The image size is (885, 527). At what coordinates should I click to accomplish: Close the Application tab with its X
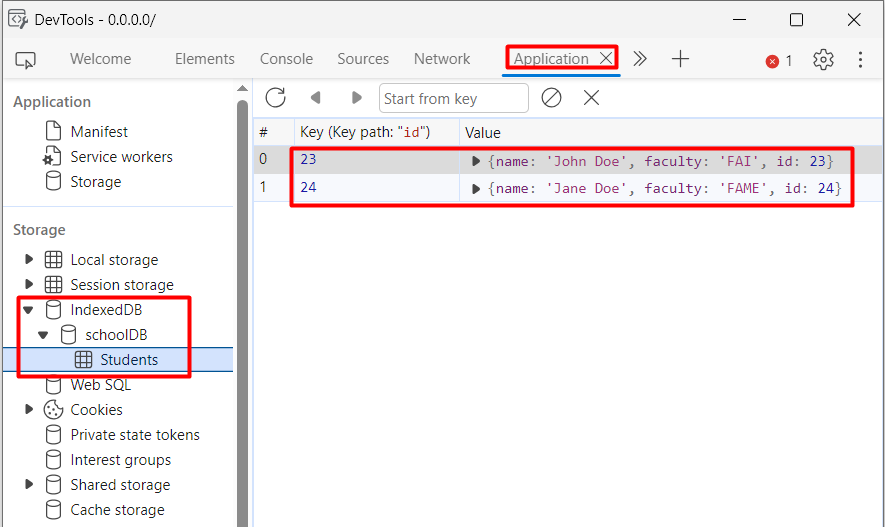(x=606, y=58)
